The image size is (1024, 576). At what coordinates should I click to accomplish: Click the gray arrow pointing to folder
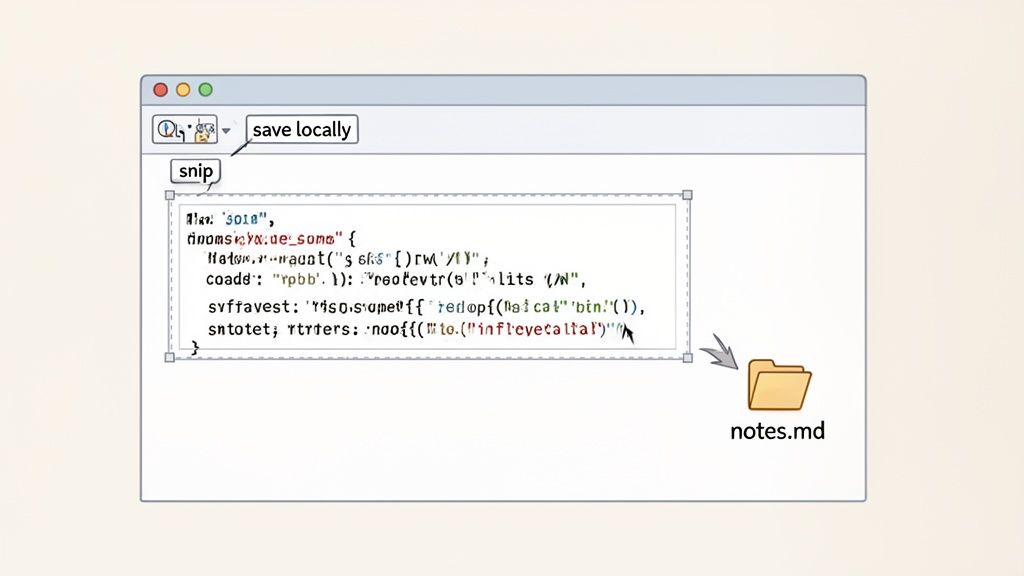[717, 355]
